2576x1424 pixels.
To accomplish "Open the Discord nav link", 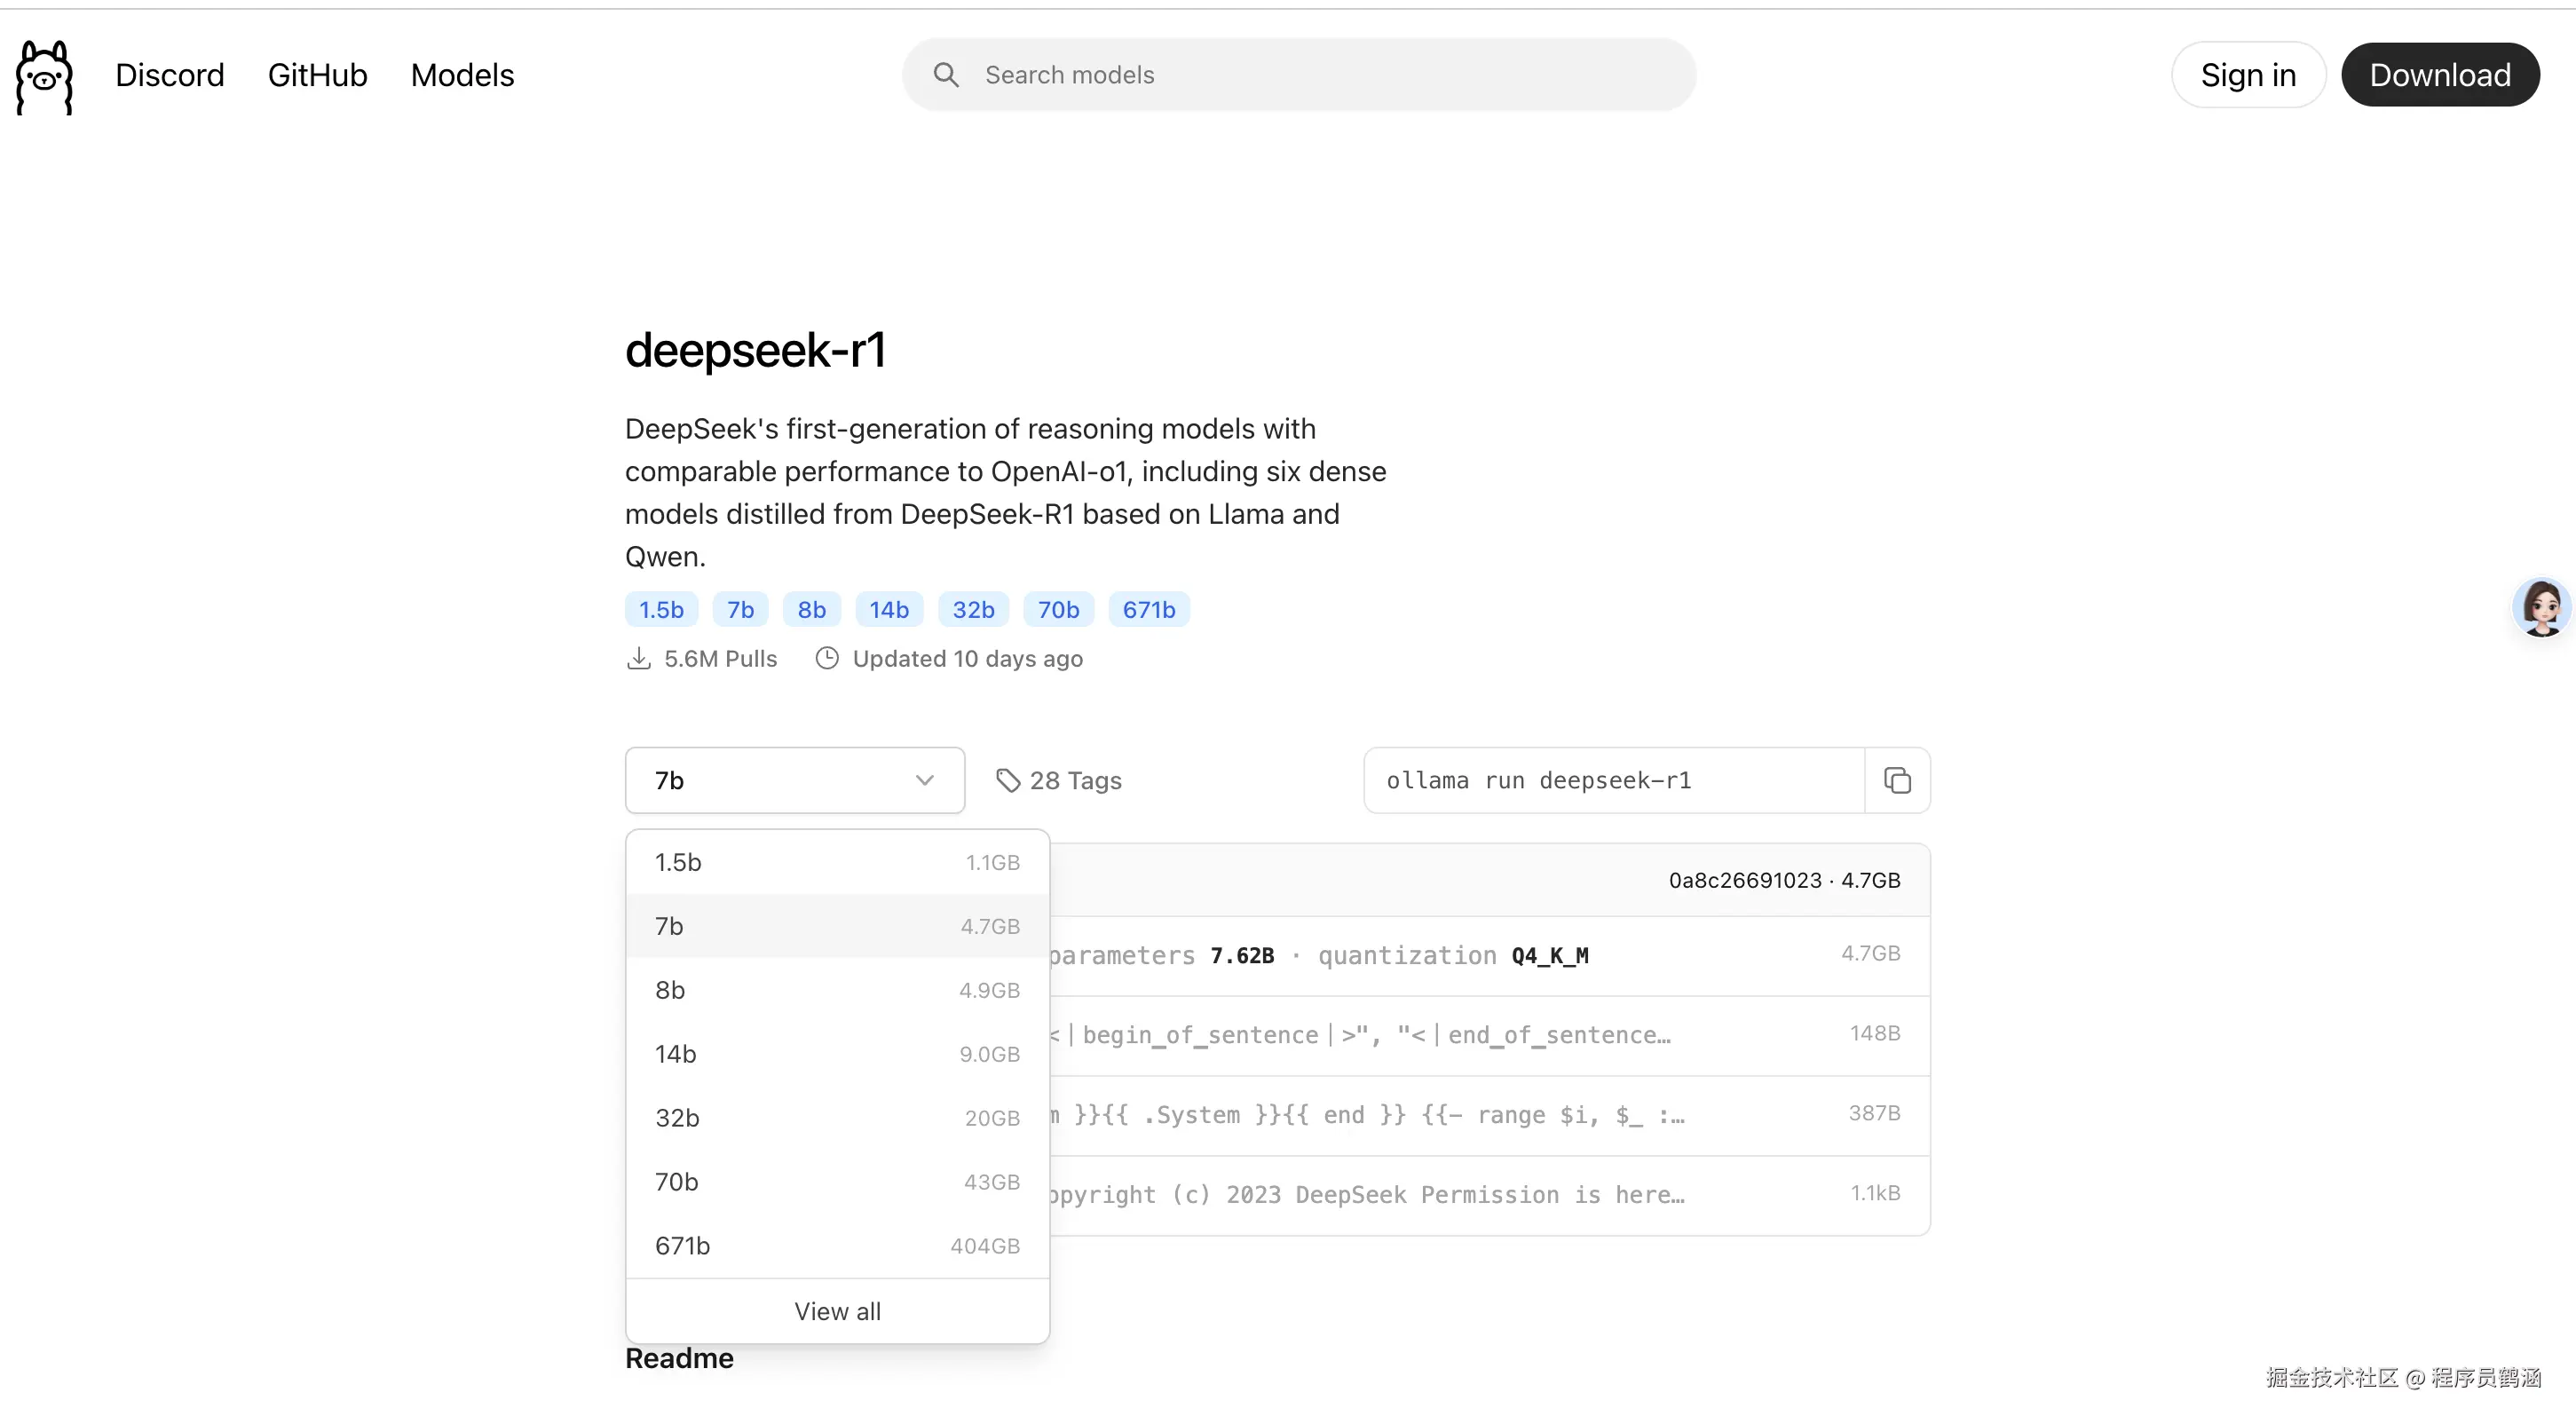I will click(169, 75).
